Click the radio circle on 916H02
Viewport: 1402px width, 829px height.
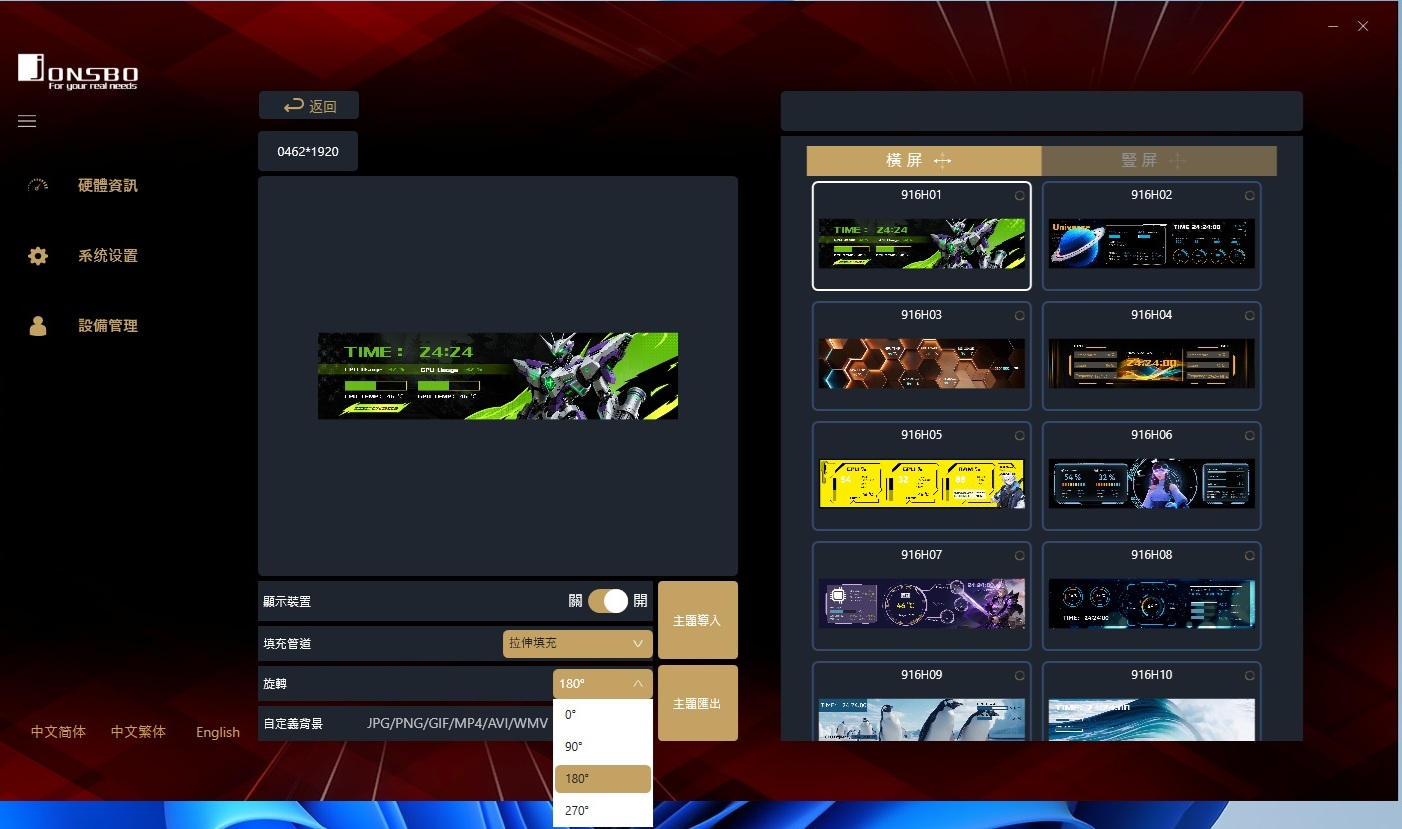1249,196
